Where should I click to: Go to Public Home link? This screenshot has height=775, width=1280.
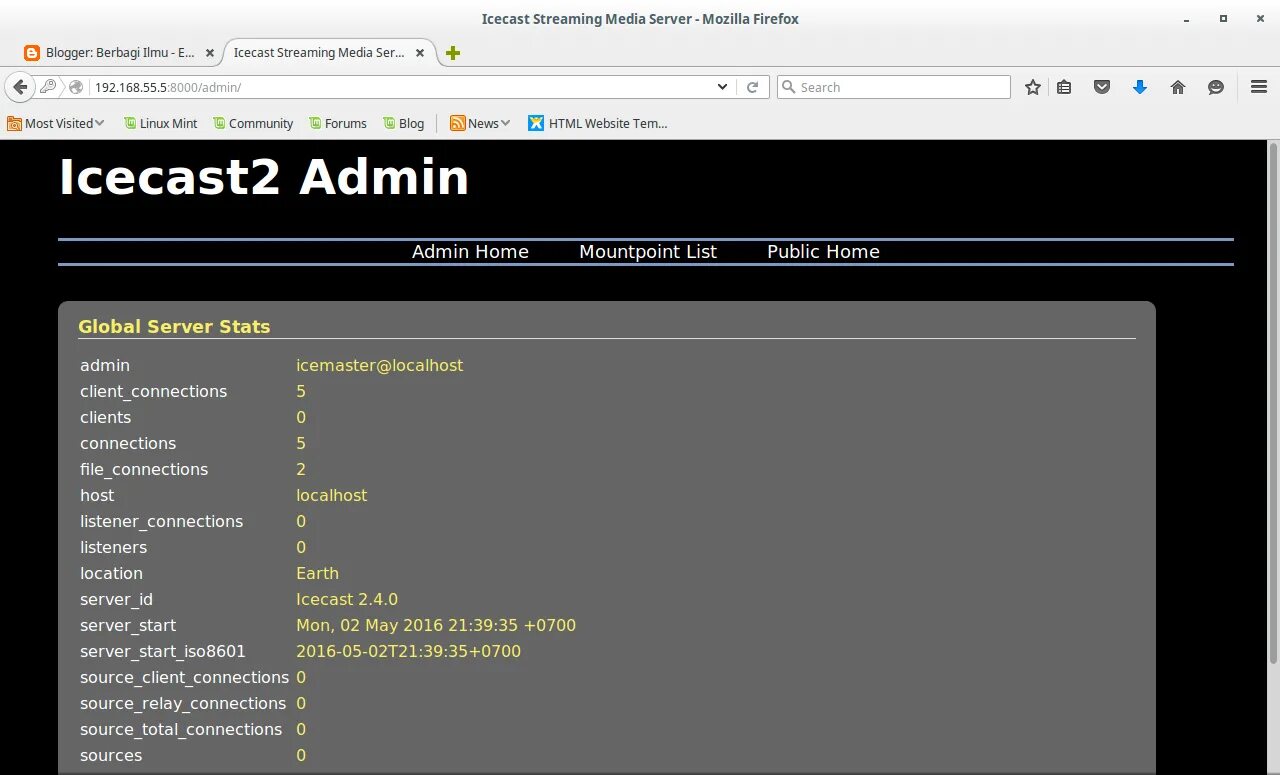[x=823, y=252]
